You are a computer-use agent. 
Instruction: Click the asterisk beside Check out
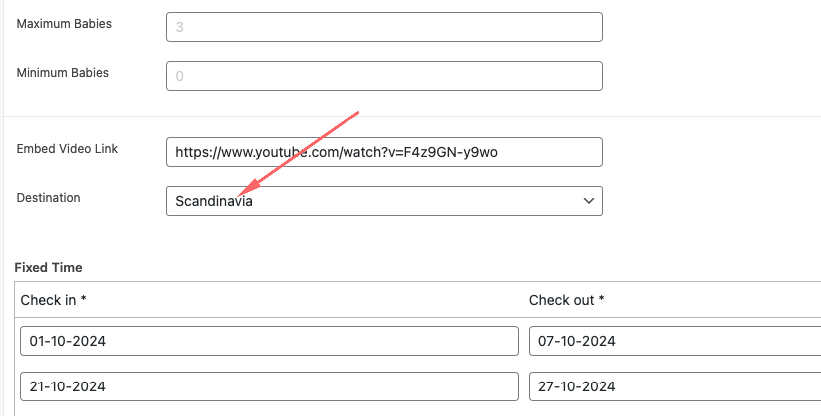point(601,298)
